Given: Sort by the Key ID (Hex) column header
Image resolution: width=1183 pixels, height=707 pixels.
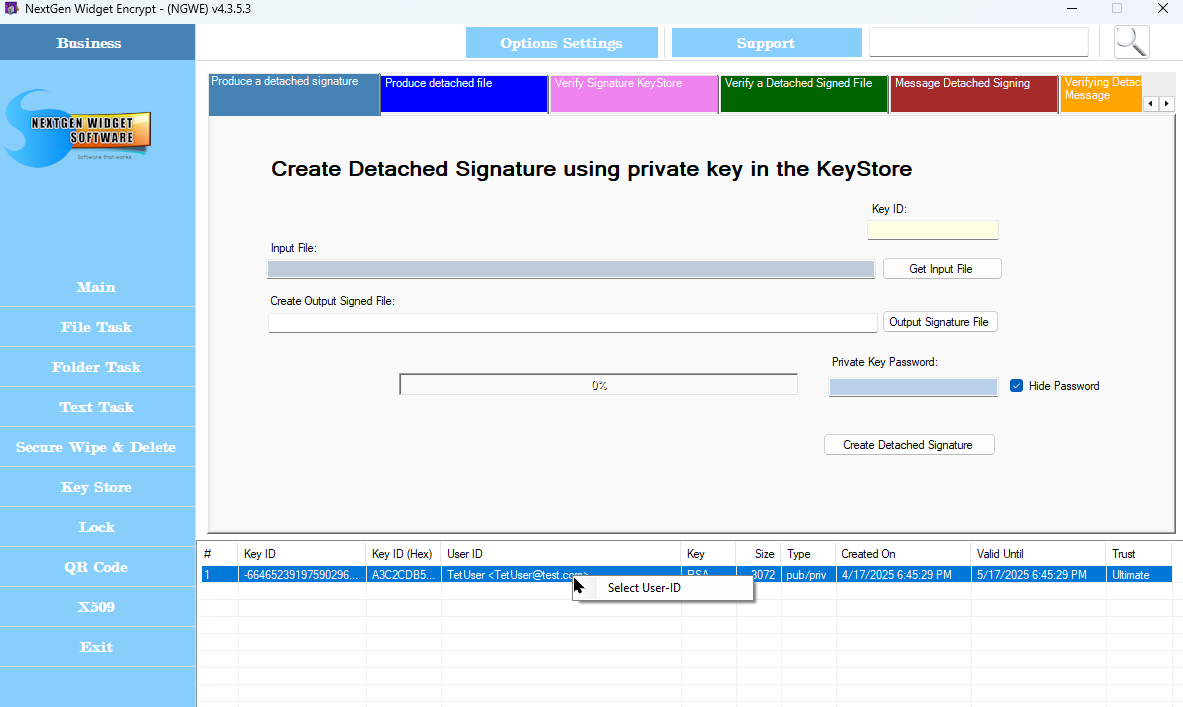Looking at the screenshot, I should 404,554.
